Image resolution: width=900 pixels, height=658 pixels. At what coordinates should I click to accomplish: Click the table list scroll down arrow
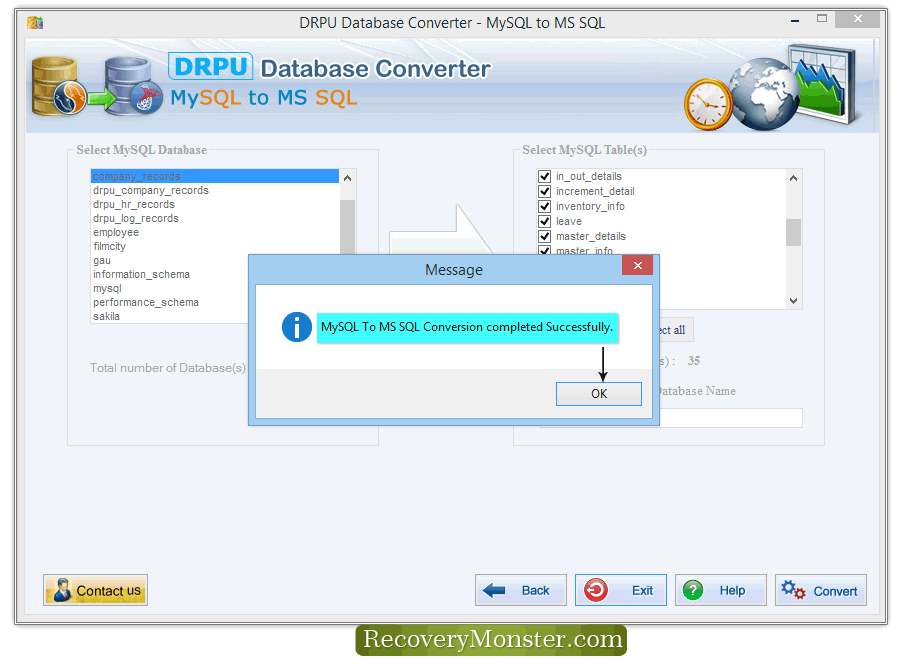click(793, 300)
